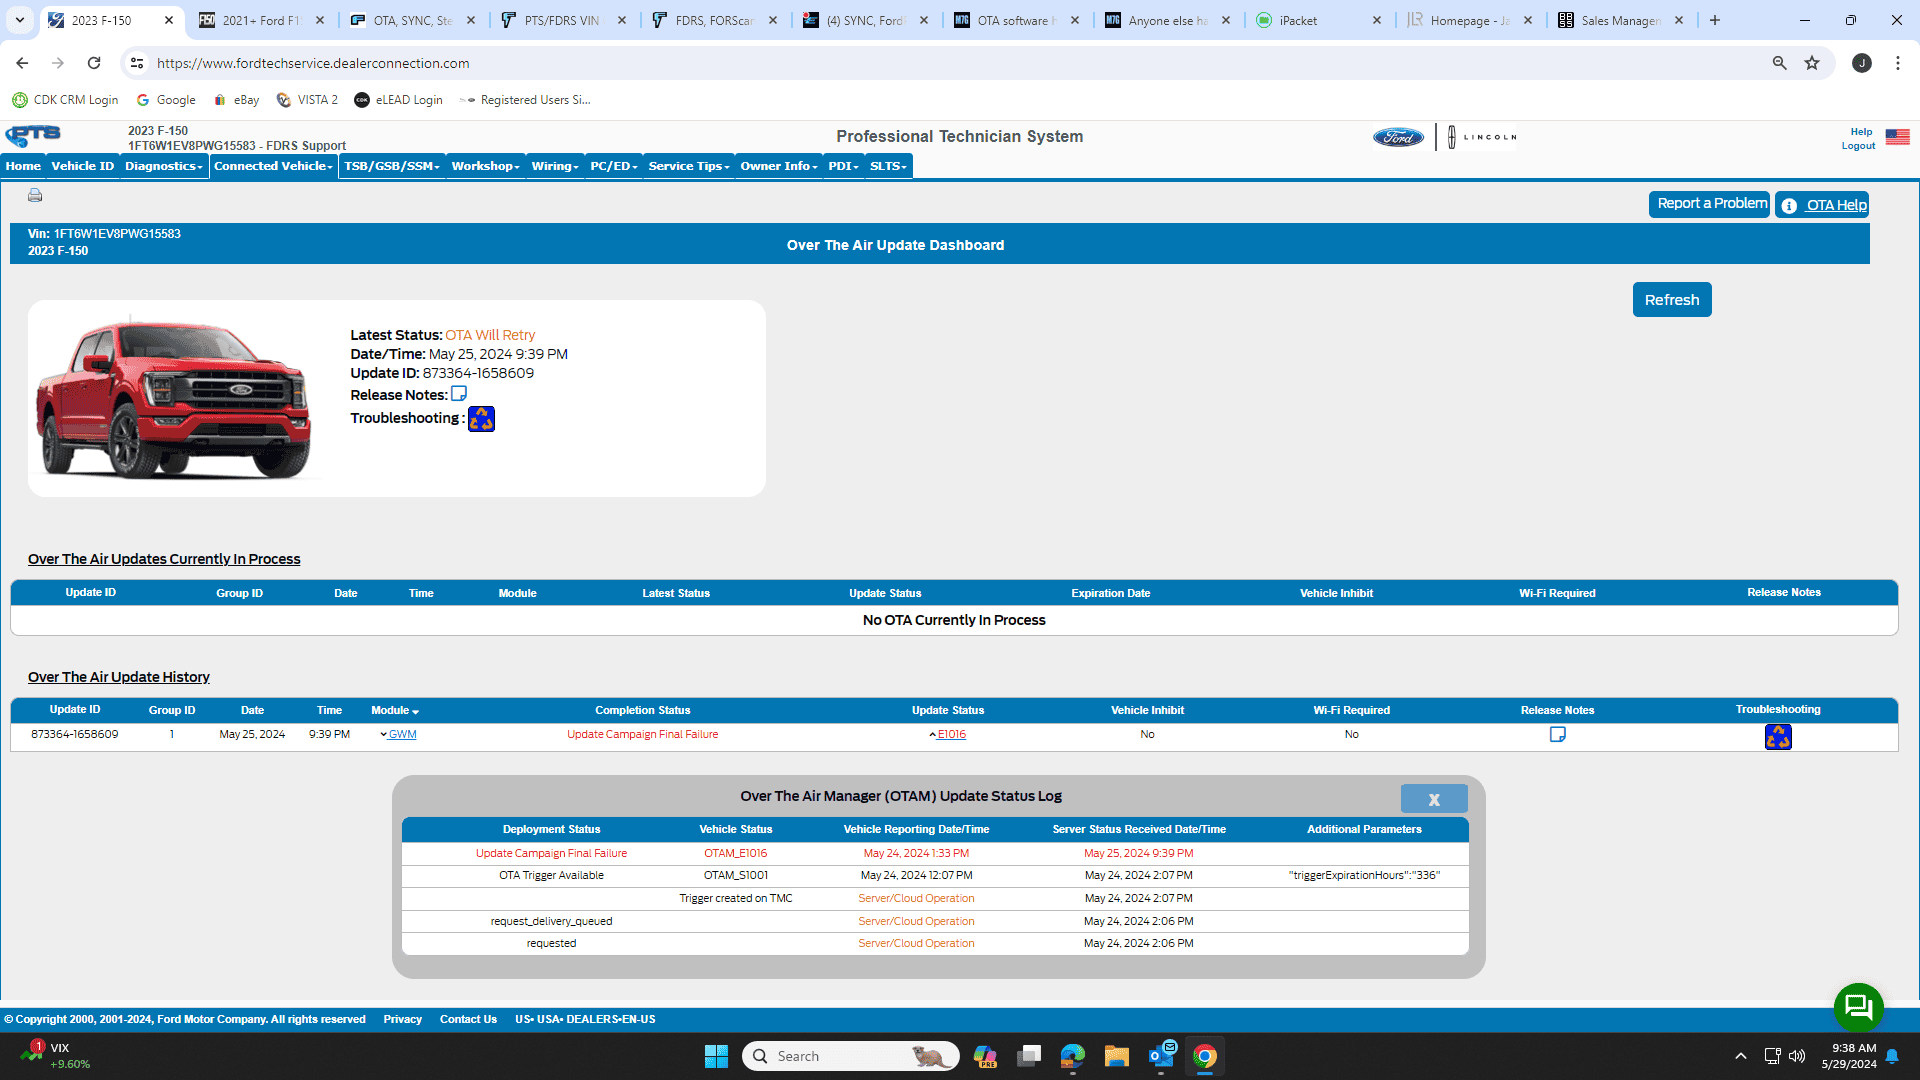This screenshot has height=1080, width=1920.
Task: Close the OTAM Update Status Log
Action: [1433, 799]
